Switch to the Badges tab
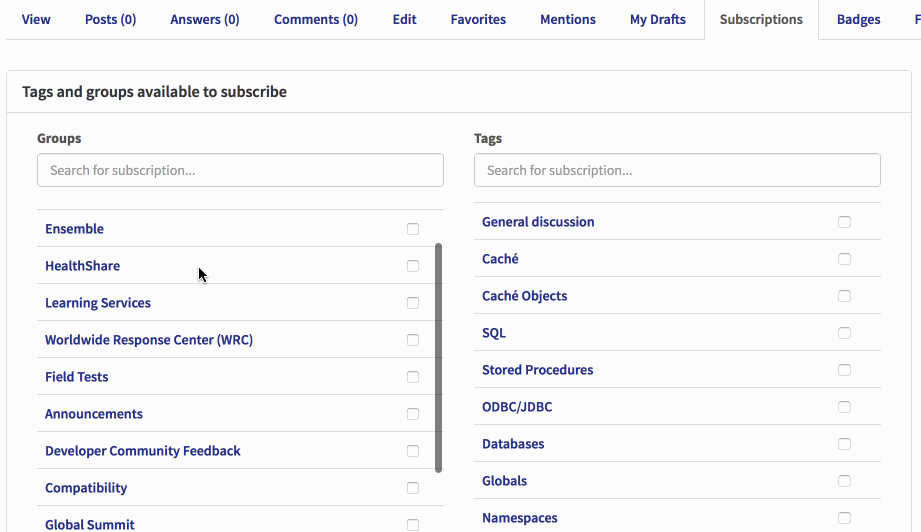 (x=858, y=19)
